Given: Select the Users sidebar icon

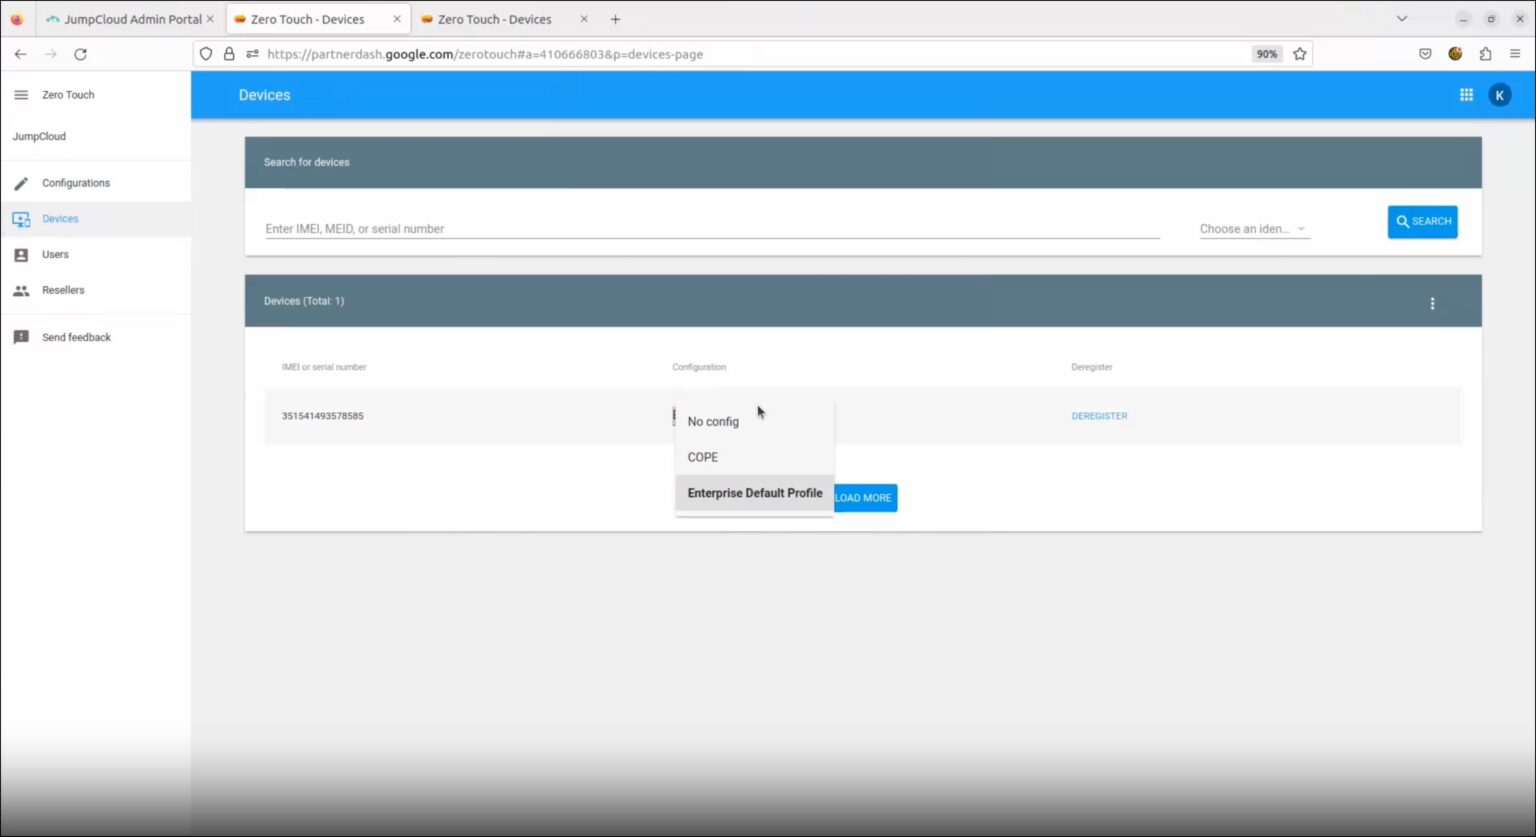Looking at the screenshot, I should 22,254.
